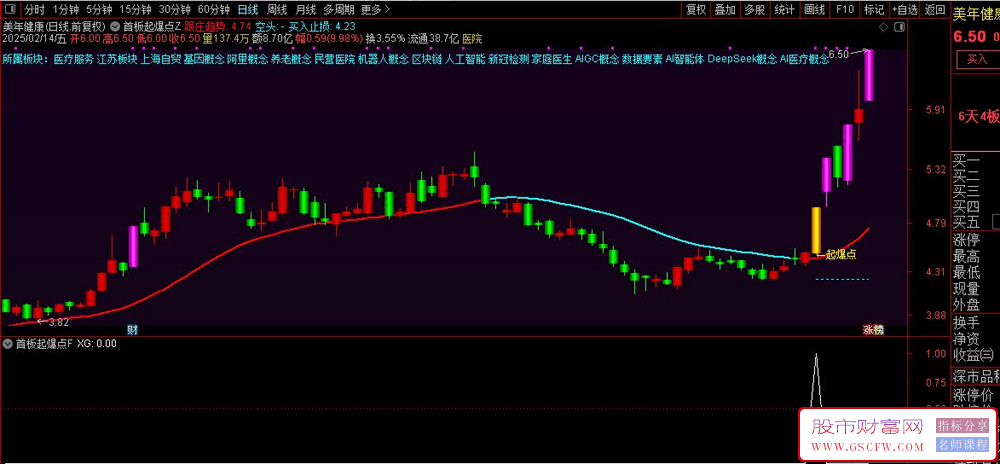Click the 复权 adjustment button
Viewport: 1000px width, 464px height.
(696, 9)
